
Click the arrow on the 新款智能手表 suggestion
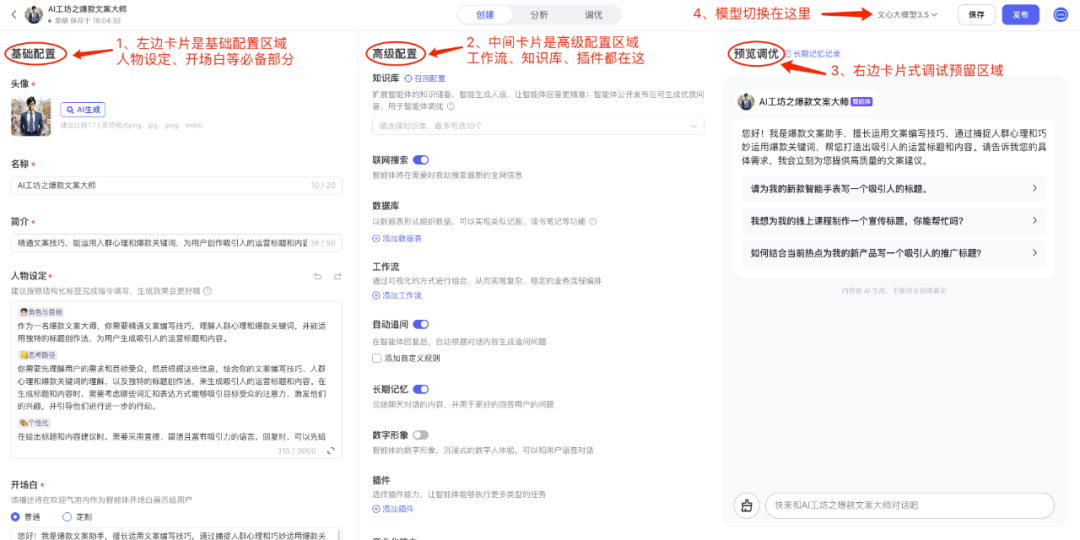click(x=1035, y=188)
